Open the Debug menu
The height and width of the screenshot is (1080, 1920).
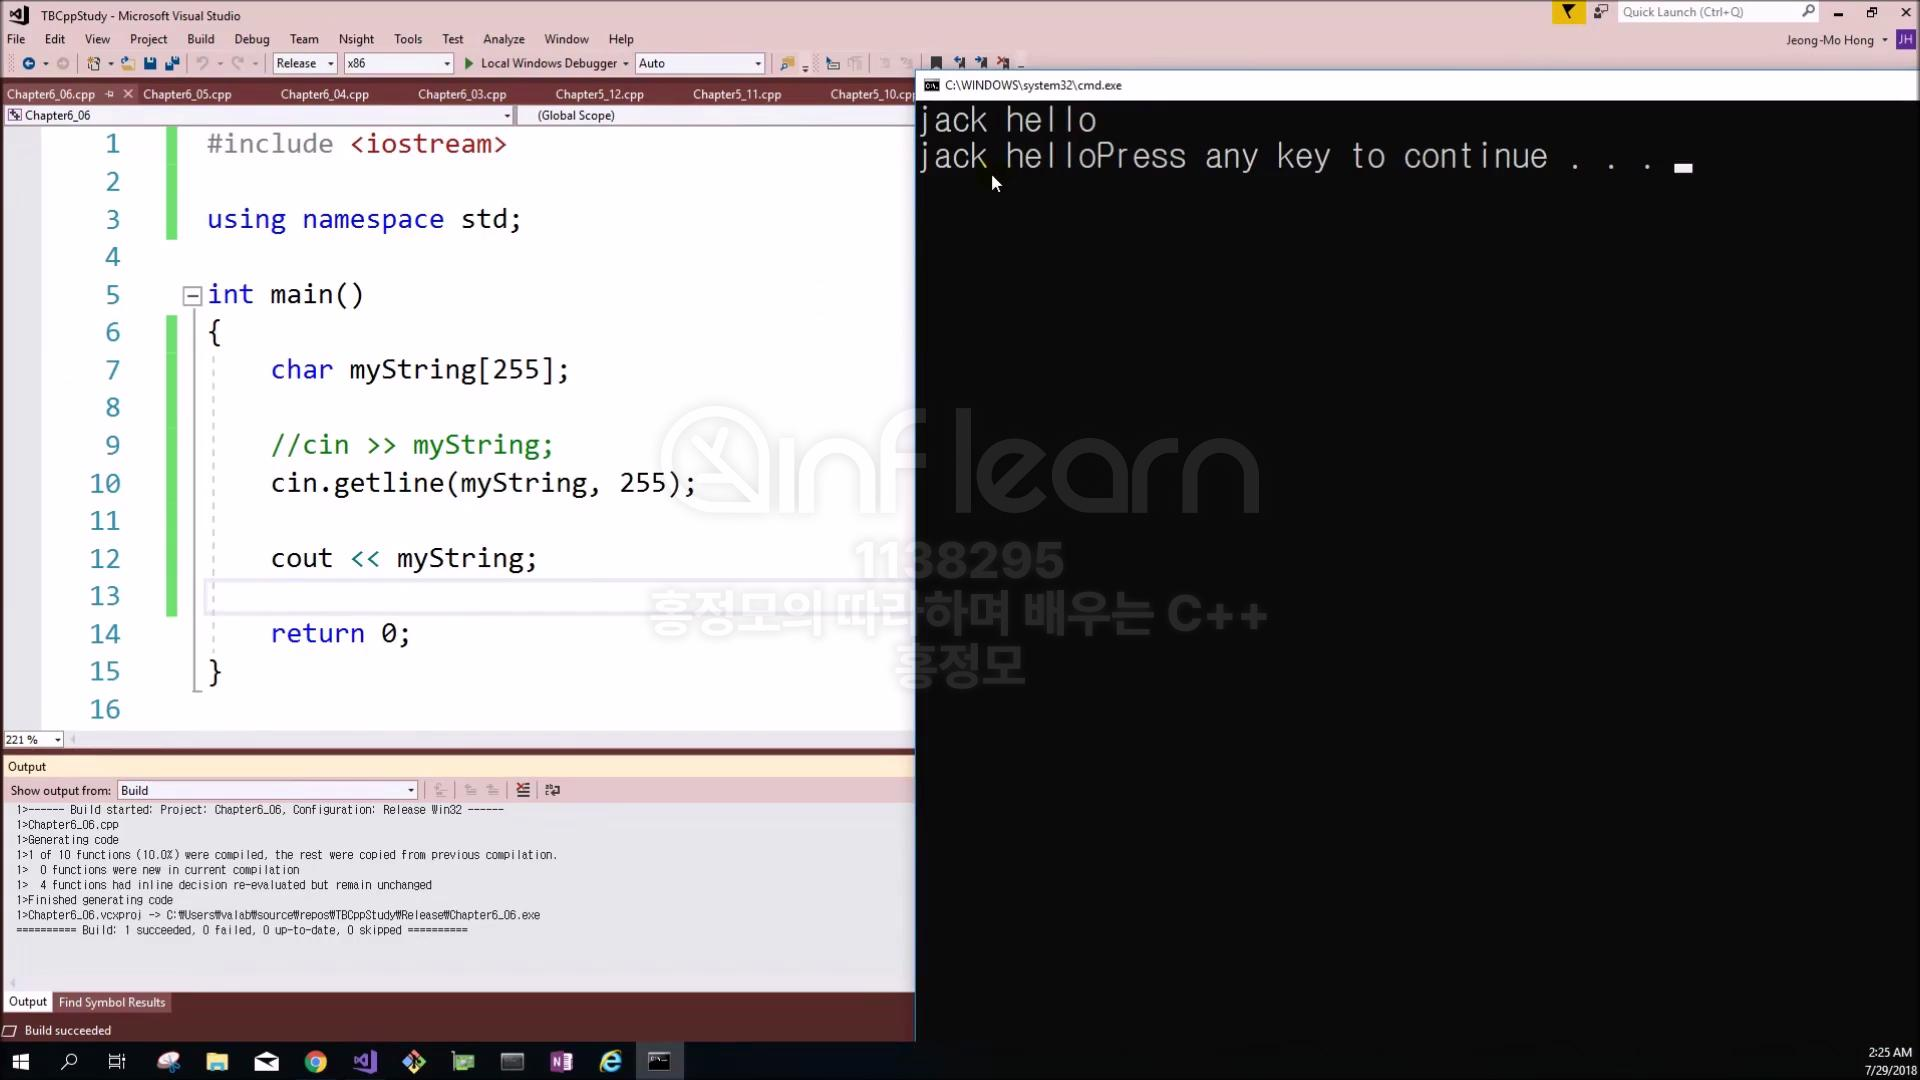coord(251,39)
